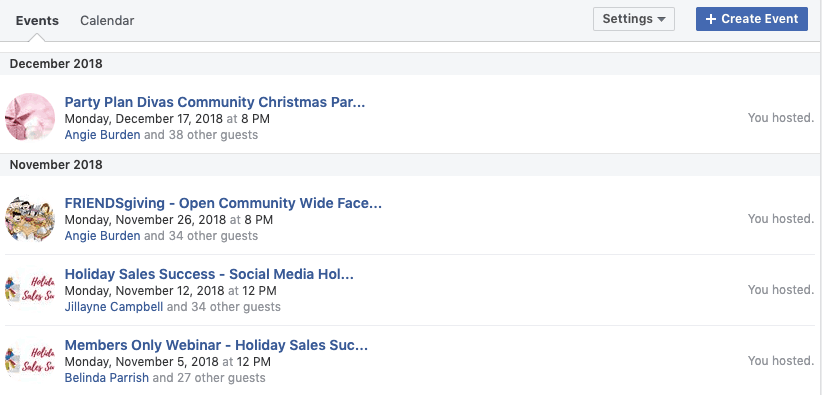
Task: Click the plus icon on Create Event
Action: click(x=711, y=19)
